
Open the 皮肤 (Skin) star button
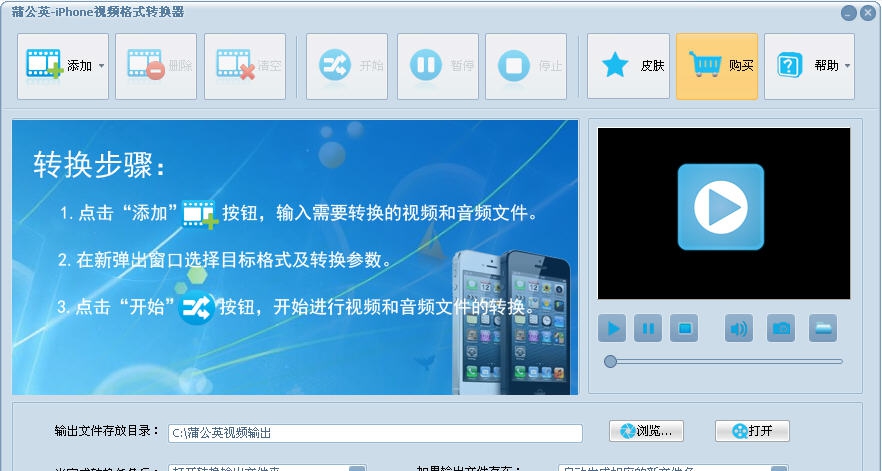(x=628, y=66)
